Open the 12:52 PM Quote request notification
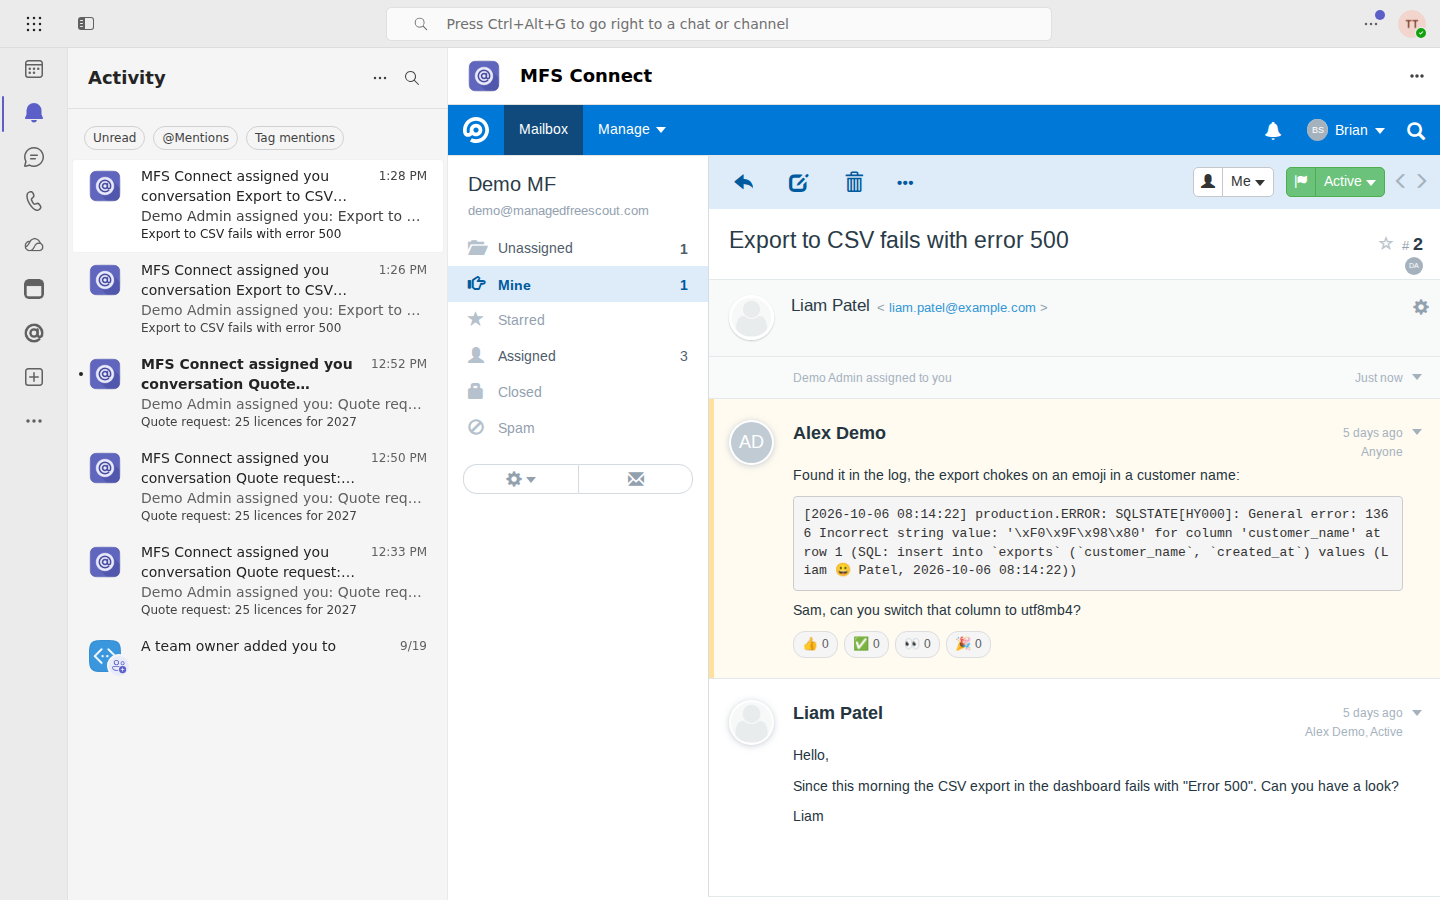This screenshot has height=900, width=1440. click(258, 393)
